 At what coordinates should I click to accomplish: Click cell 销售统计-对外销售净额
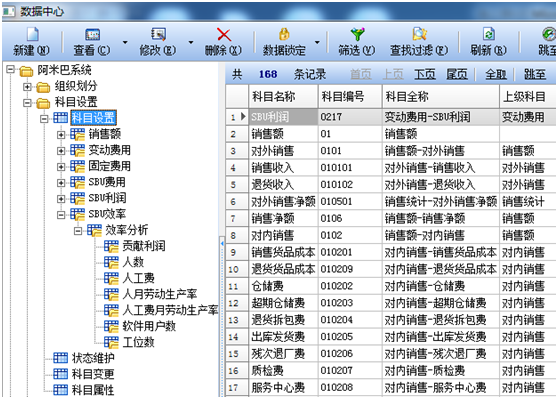point(441,201)
